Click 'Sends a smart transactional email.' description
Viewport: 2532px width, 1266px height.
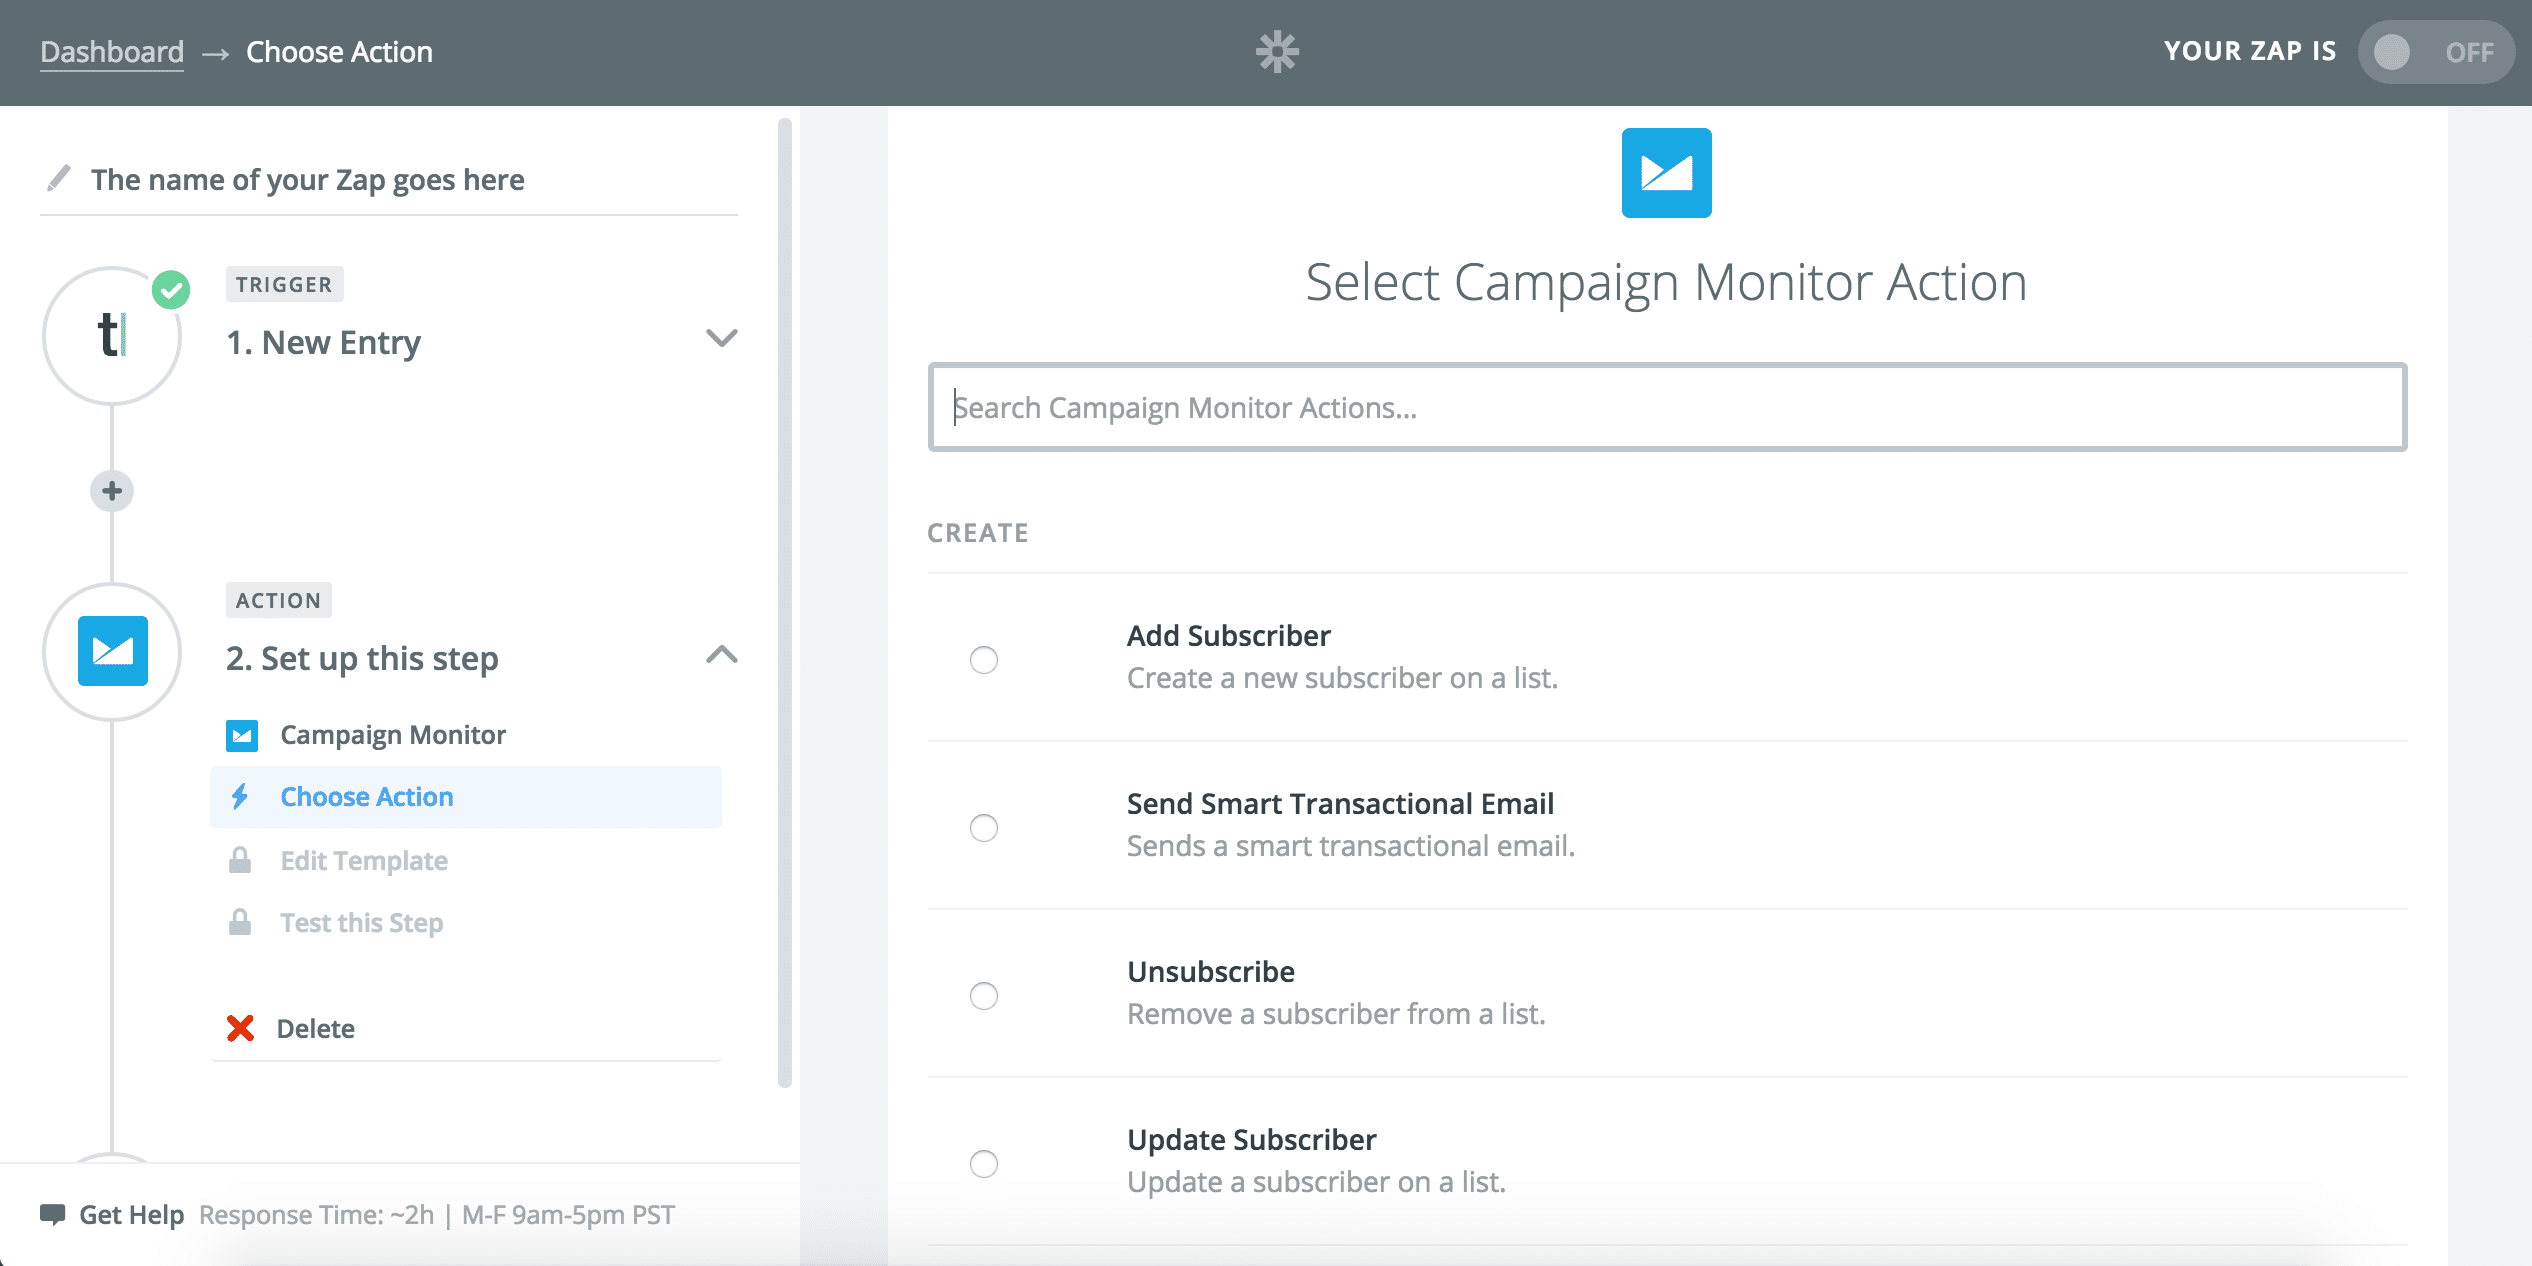(x=1351, y=846)
